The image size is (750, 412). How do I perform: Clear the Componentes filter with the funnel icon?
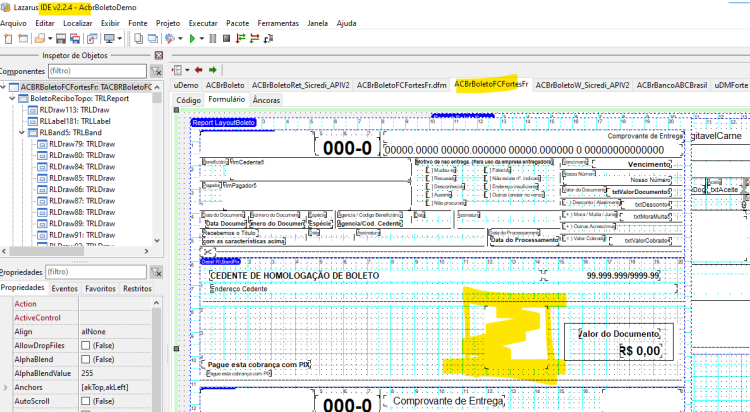[156, 71]
